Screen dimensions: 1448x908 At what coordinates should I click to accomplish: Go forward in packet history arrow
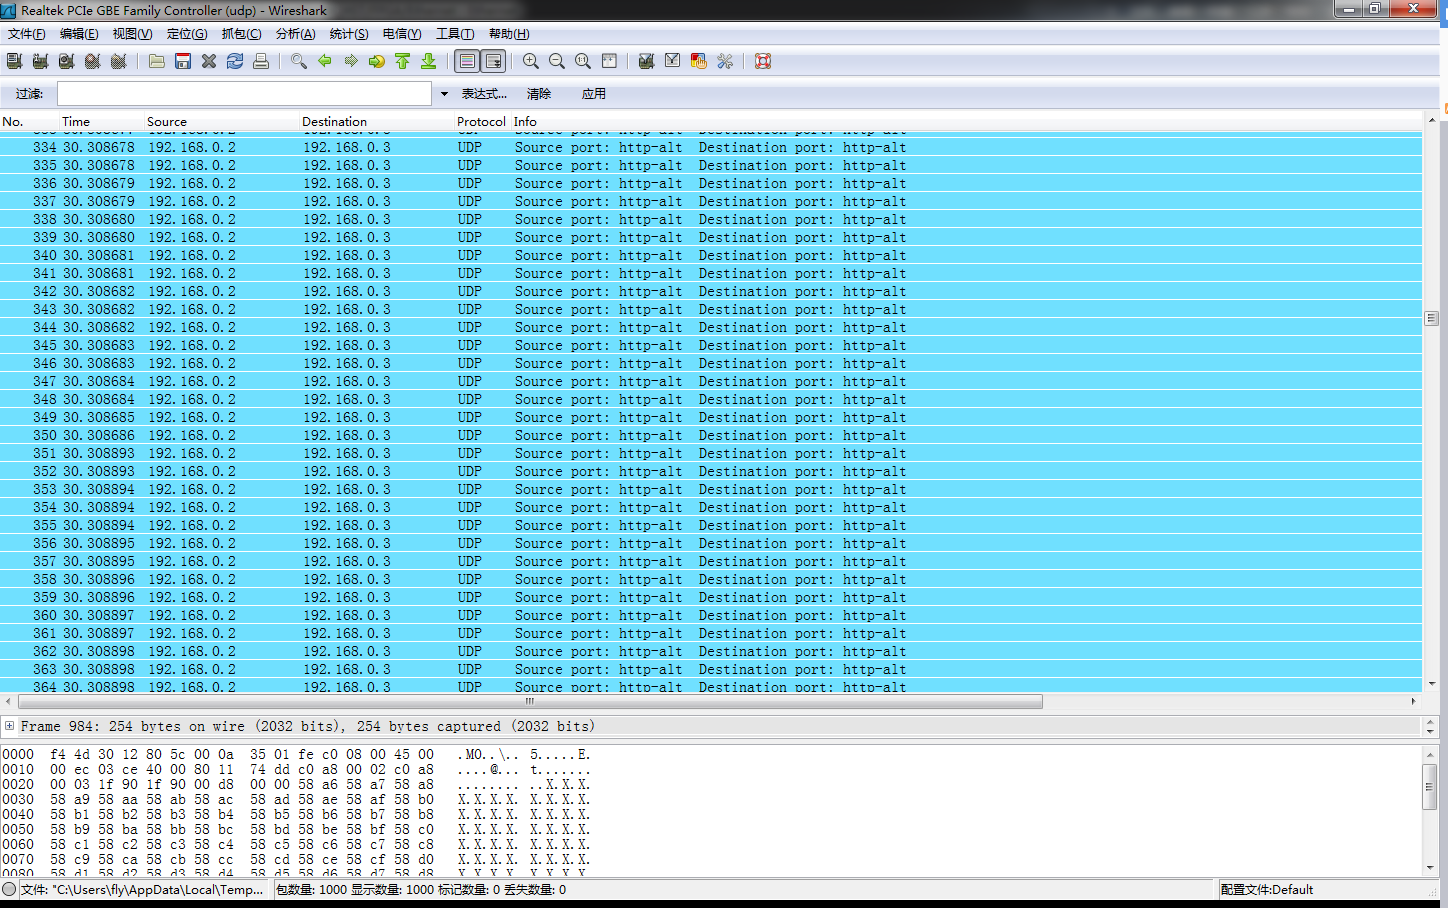351,61
